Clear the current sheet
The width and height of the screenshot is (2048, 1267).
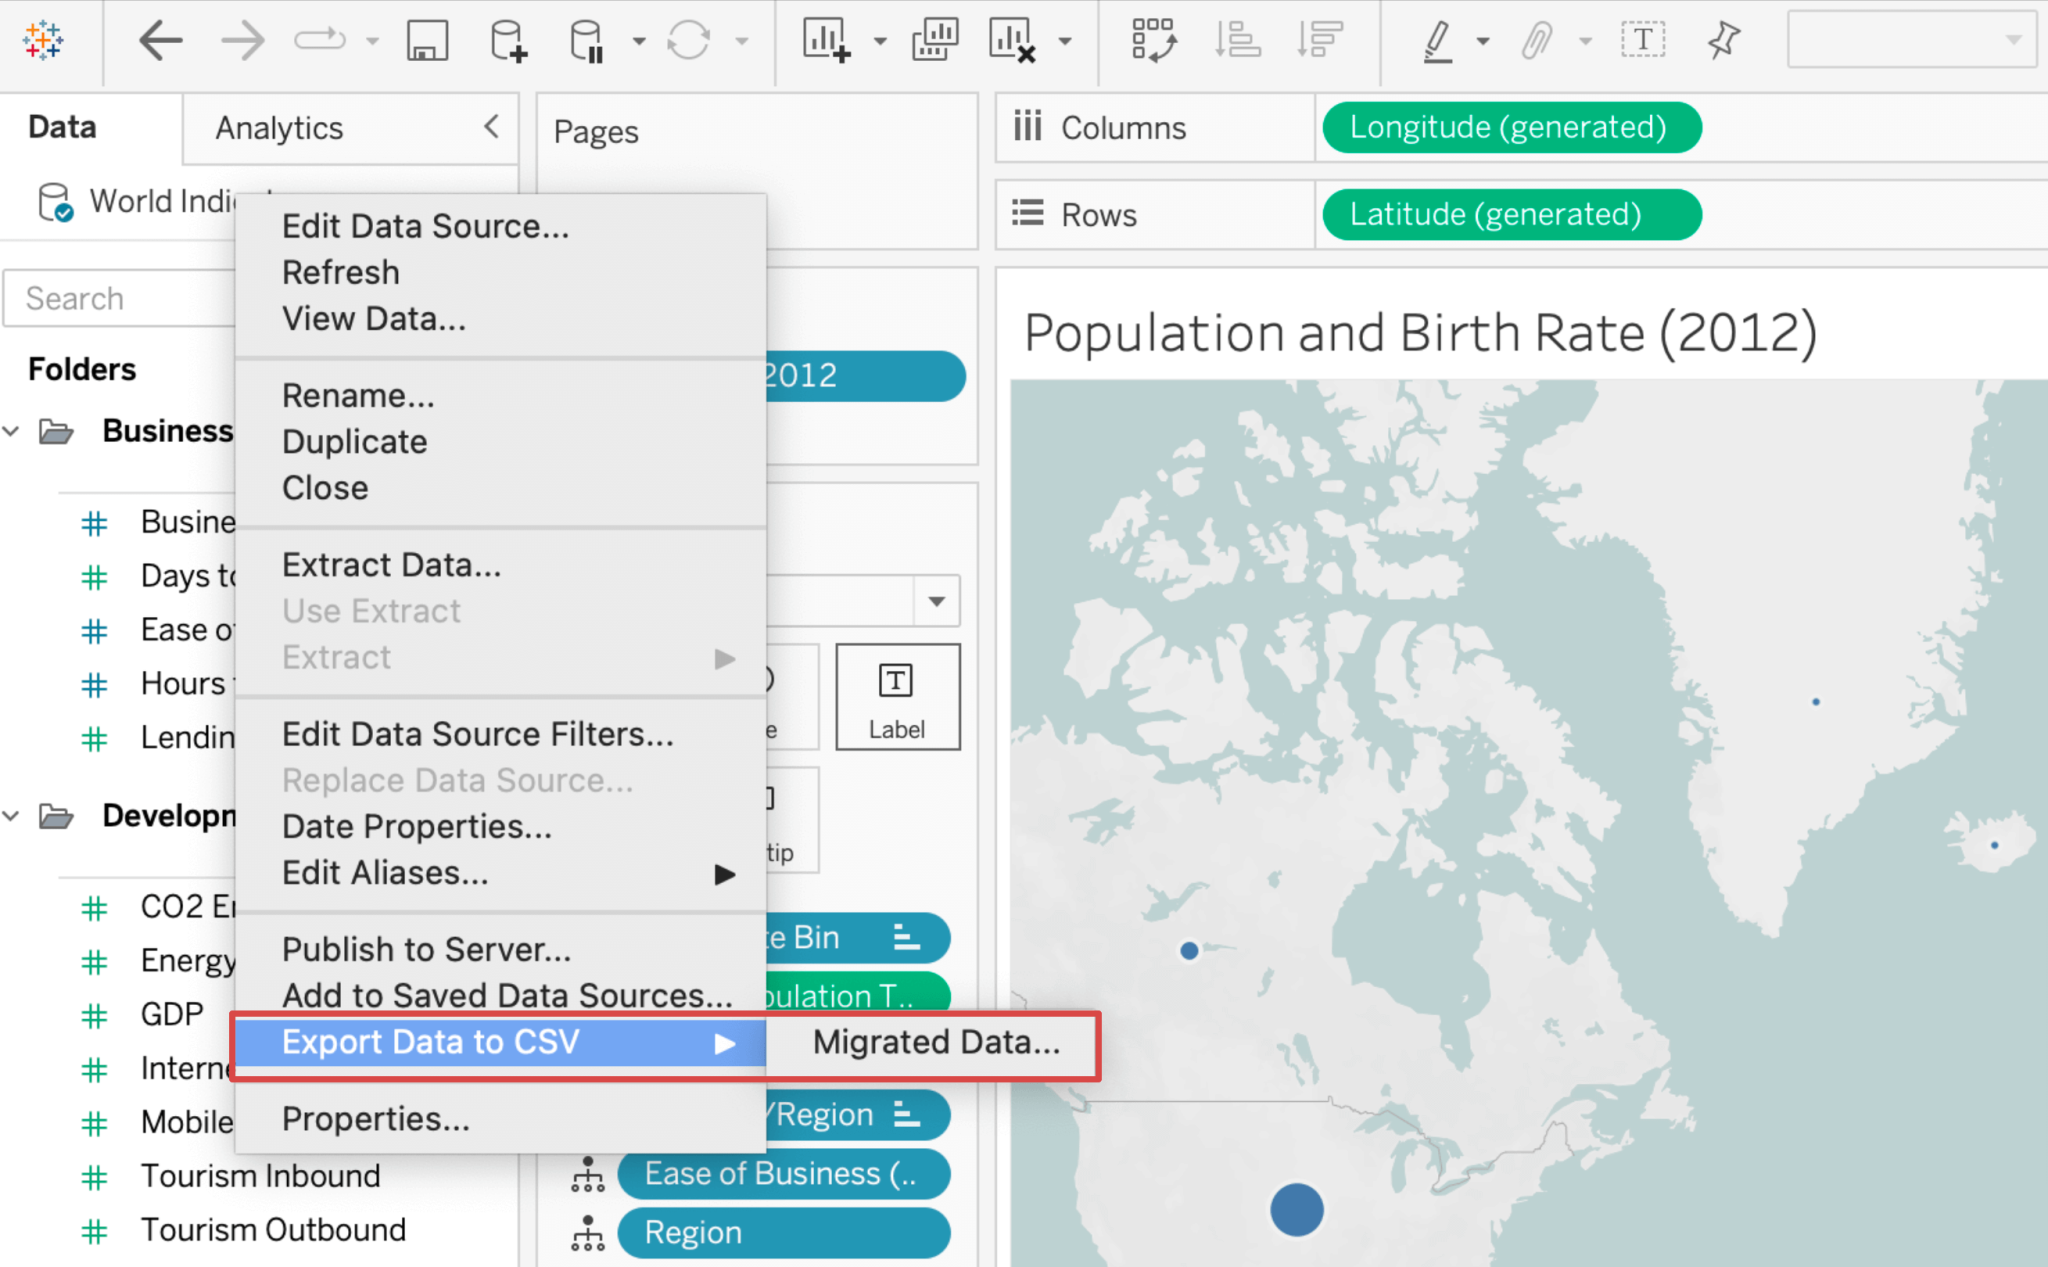coord(1022,40)
